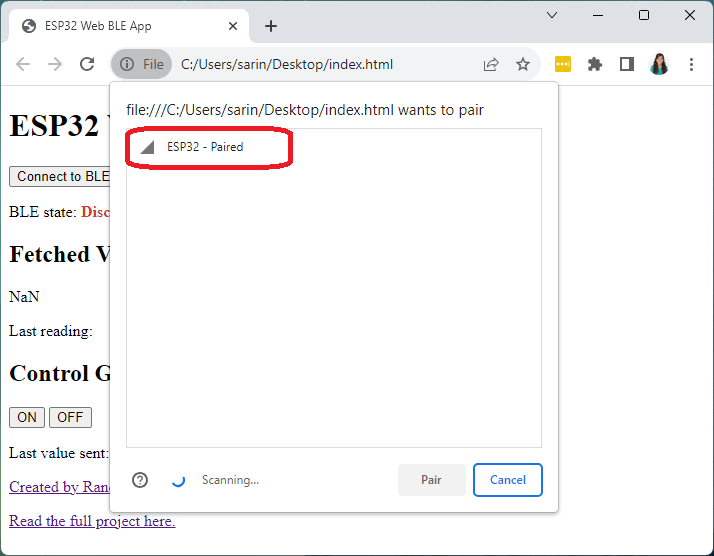Switch to ESP32 Web BLE App tab
This screenshot has width=714, height=556.
pos(129,26)
